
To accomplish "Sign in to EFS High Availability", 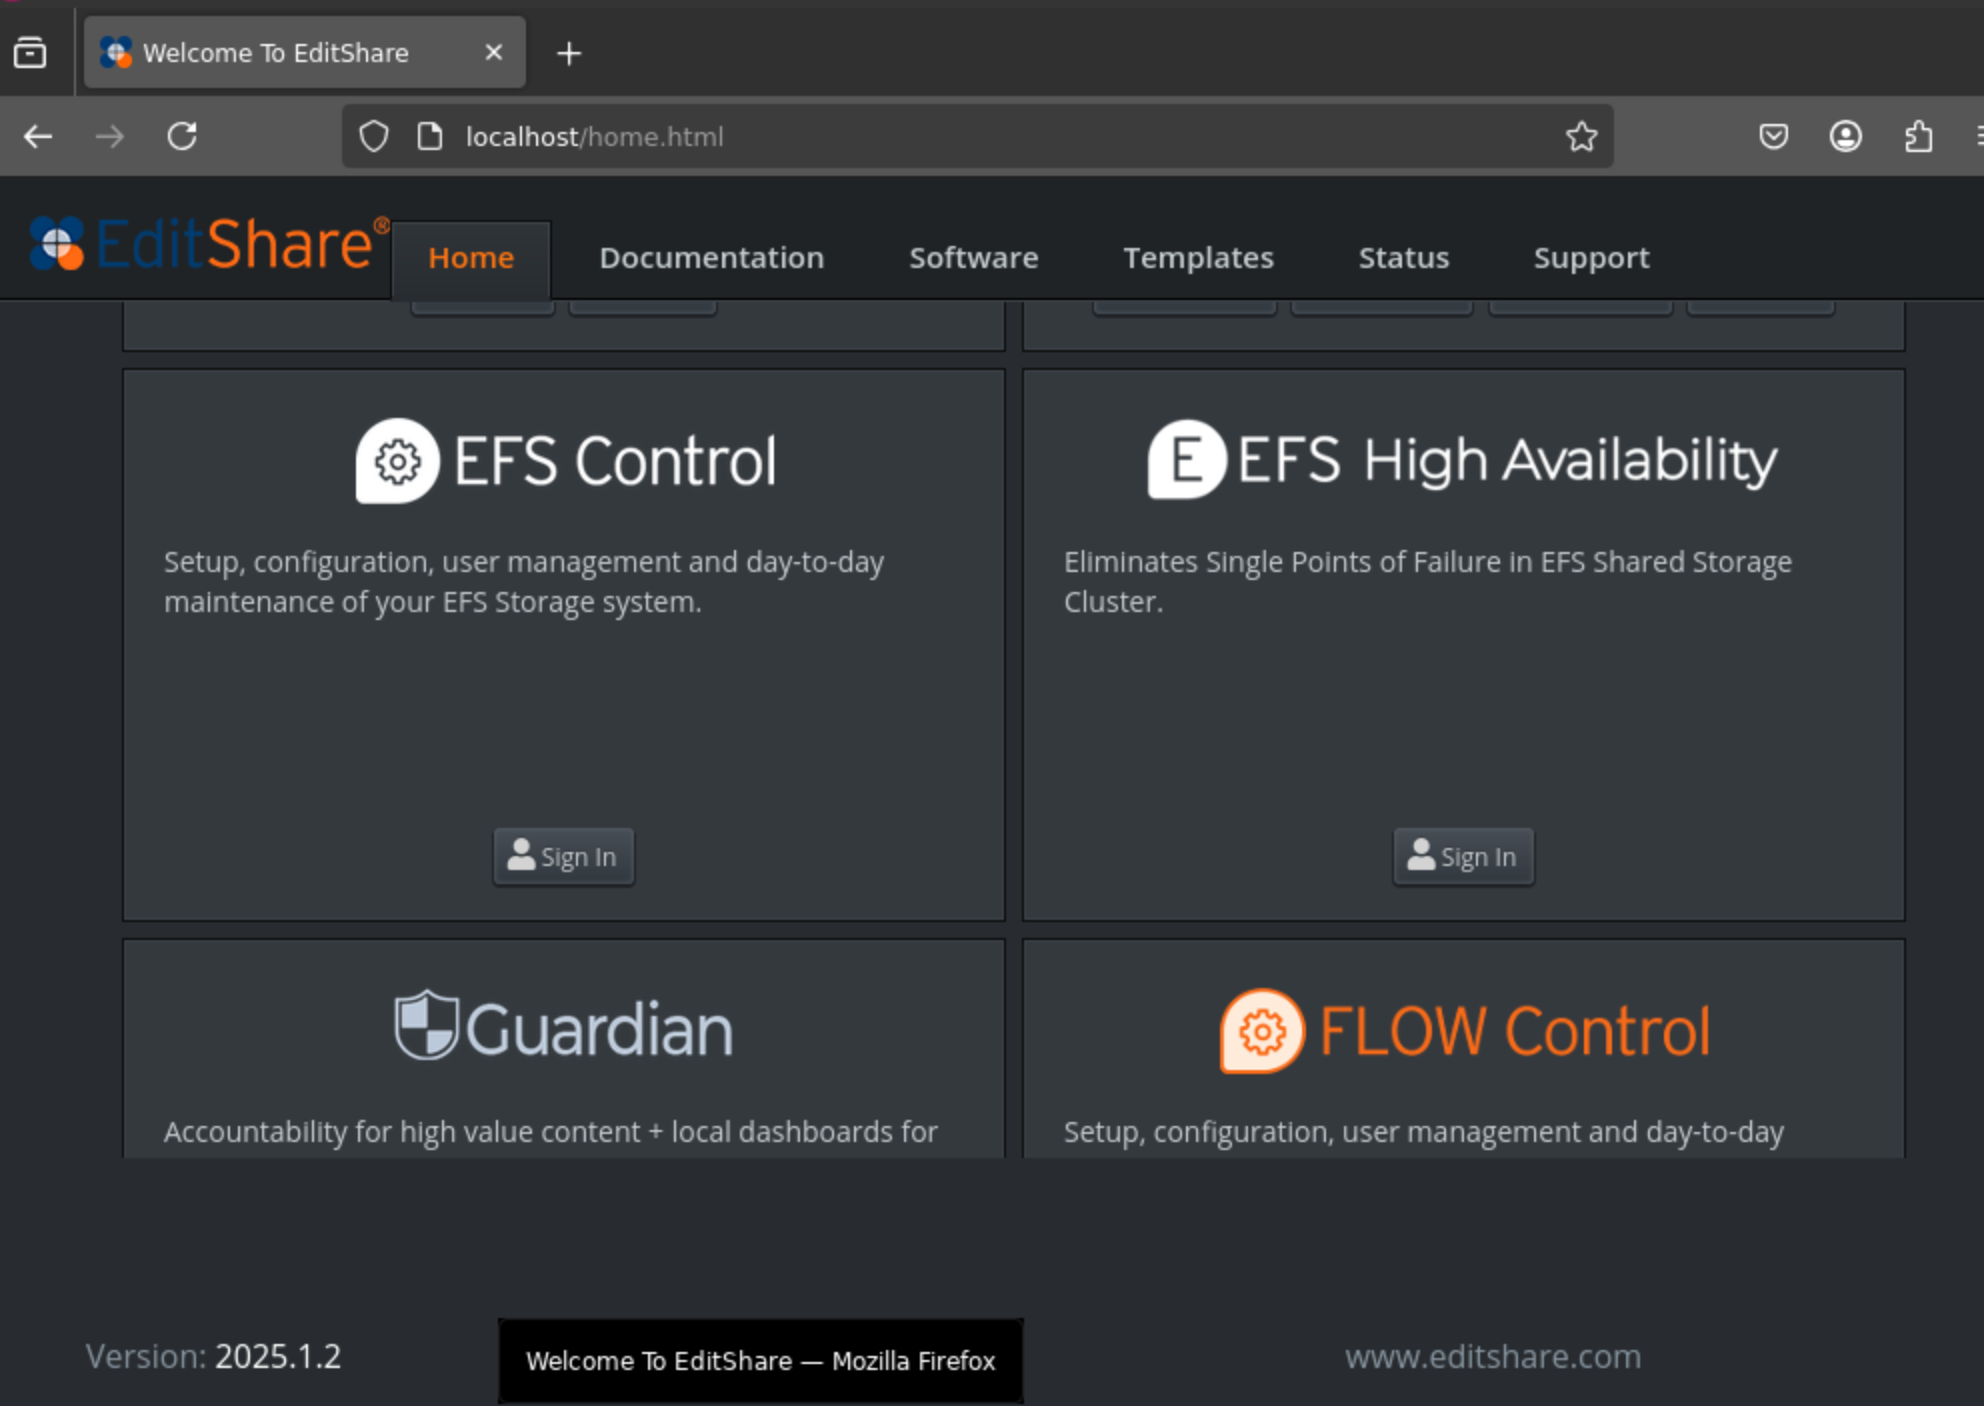I will click(x=1463, y=856).
